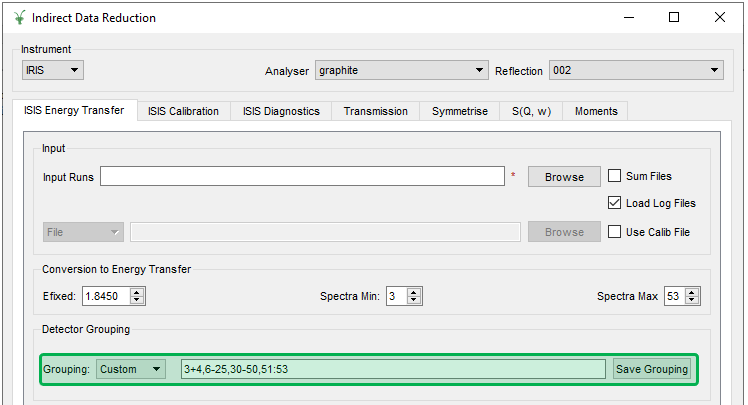Decrease Spectra Max using down arrow
Screen dimensions: 748x405
pos(693,300)
